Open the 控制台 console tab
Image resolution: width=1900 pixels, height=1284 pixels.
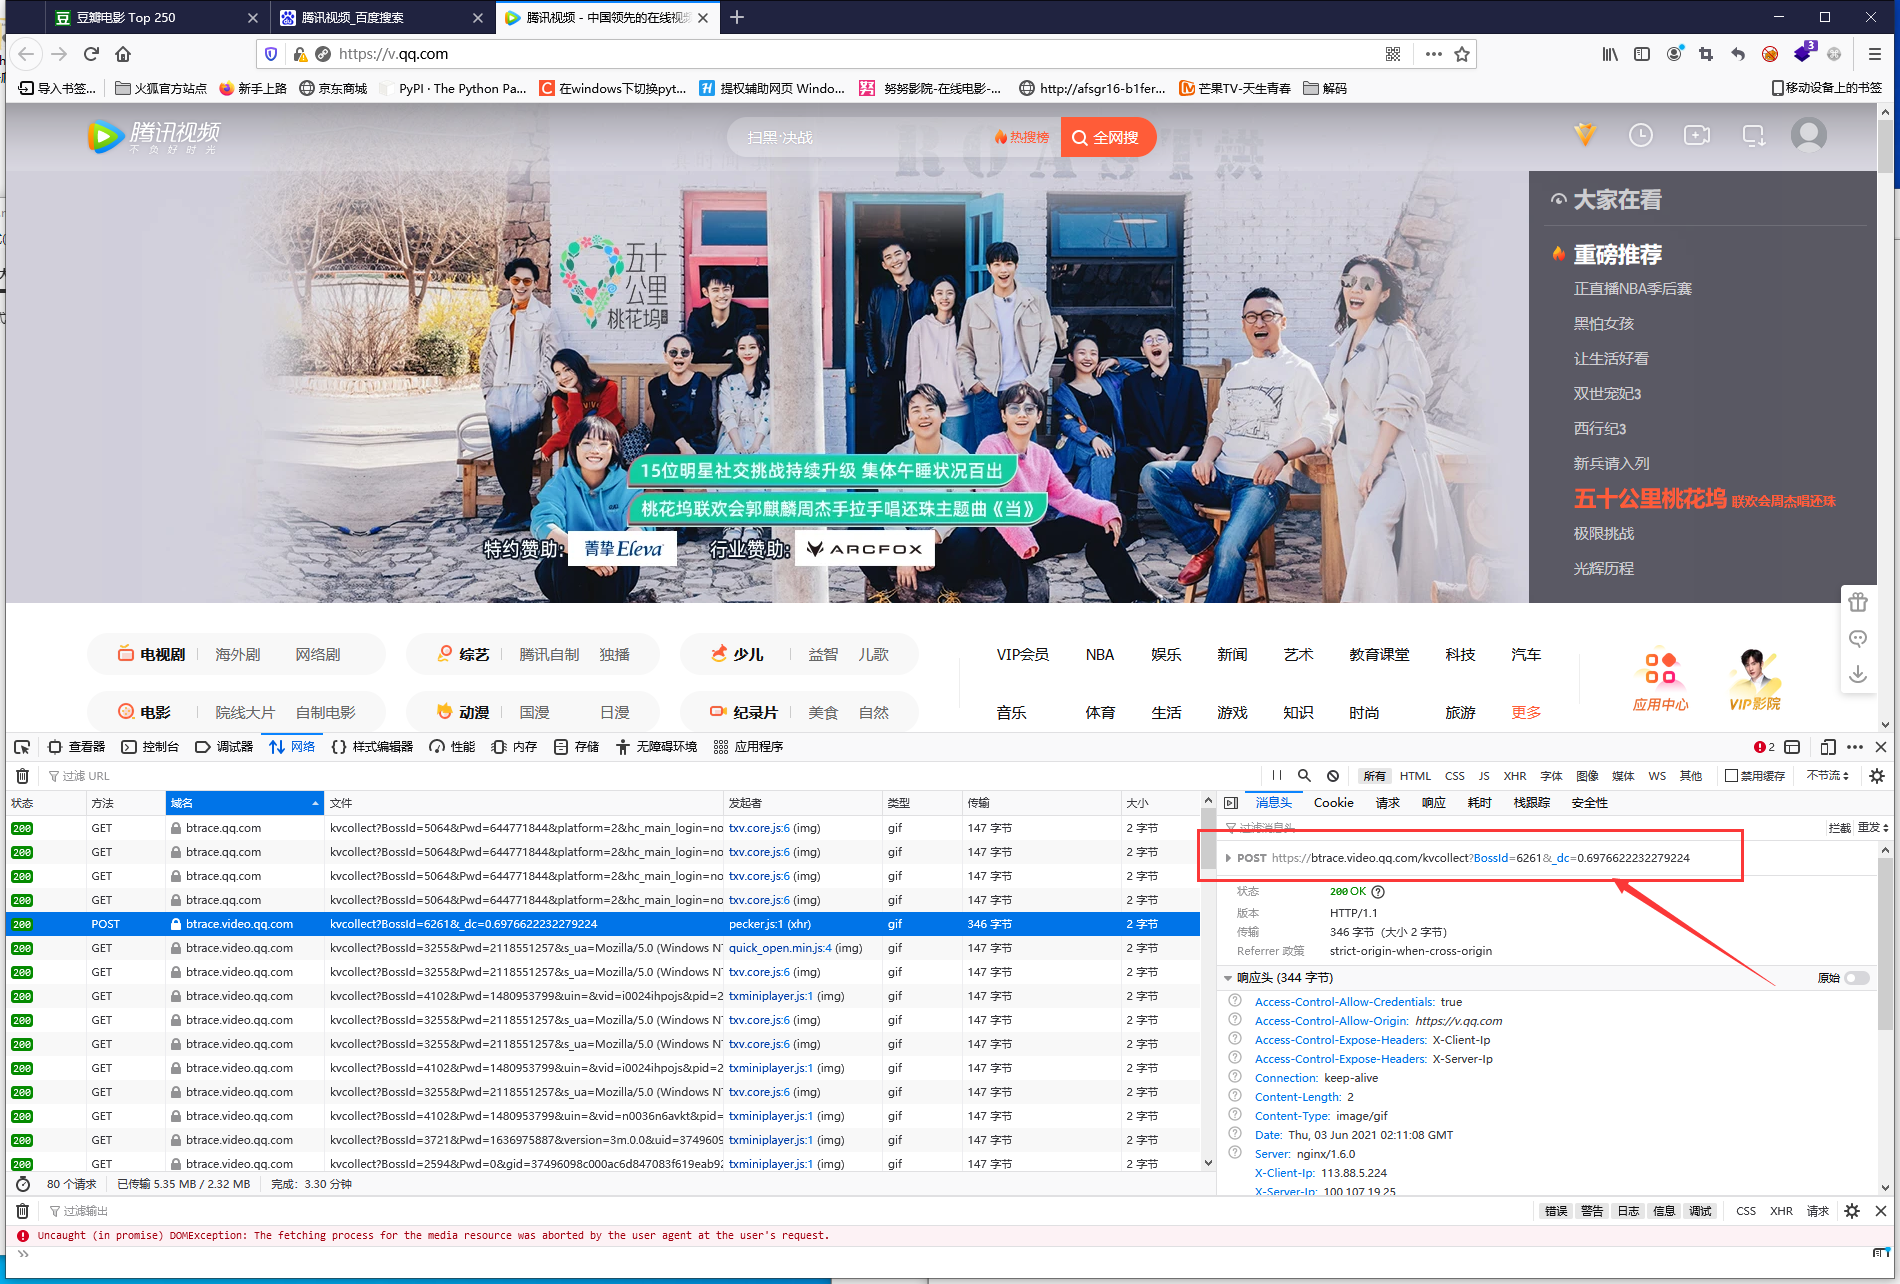(150, 747)
